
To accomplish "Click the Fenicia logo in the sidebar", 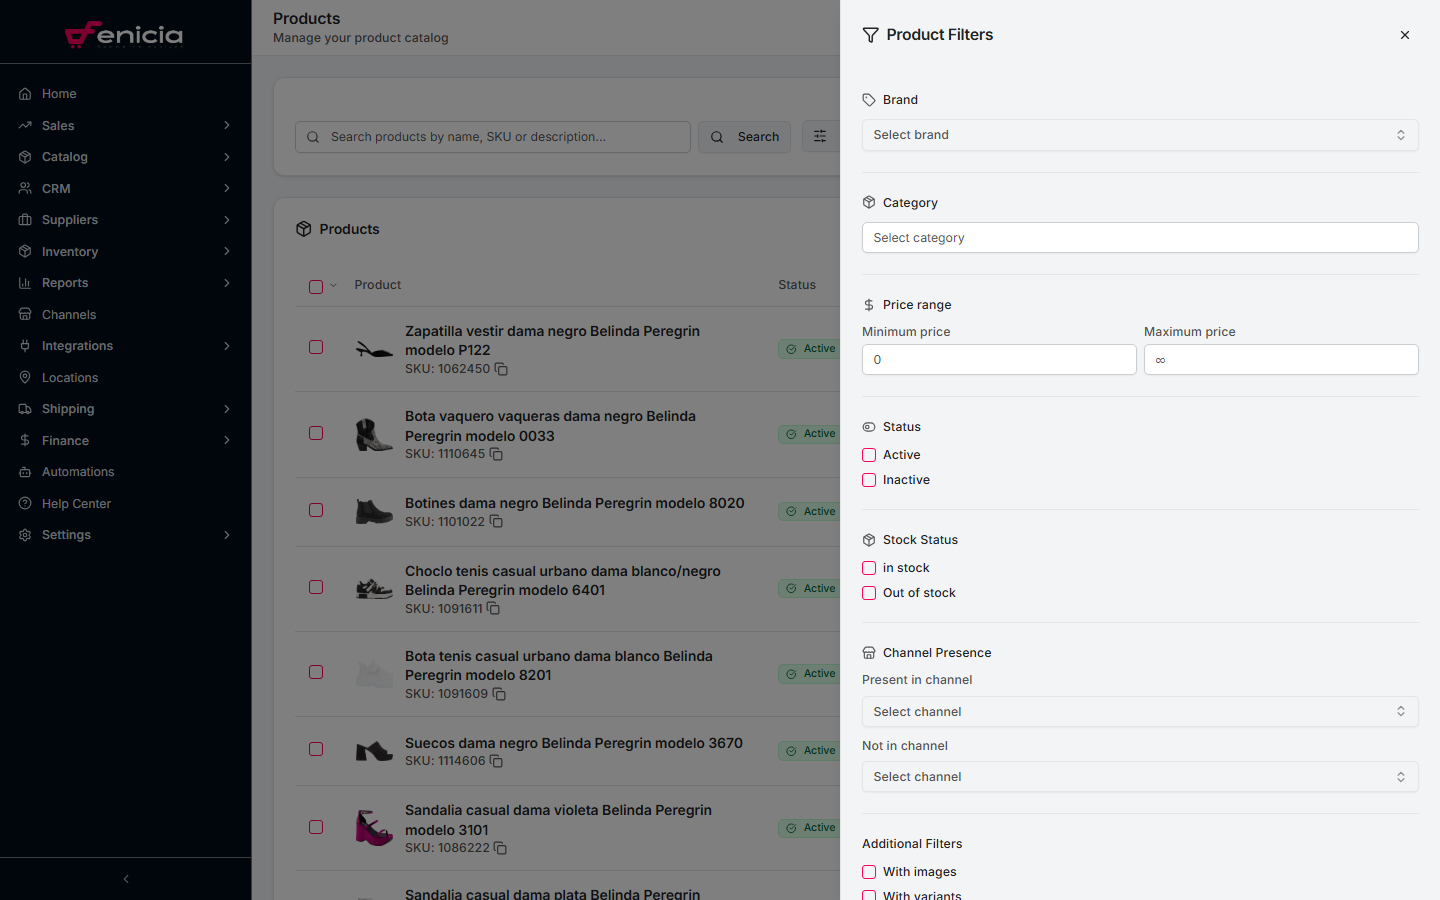I will pos(125,35).
